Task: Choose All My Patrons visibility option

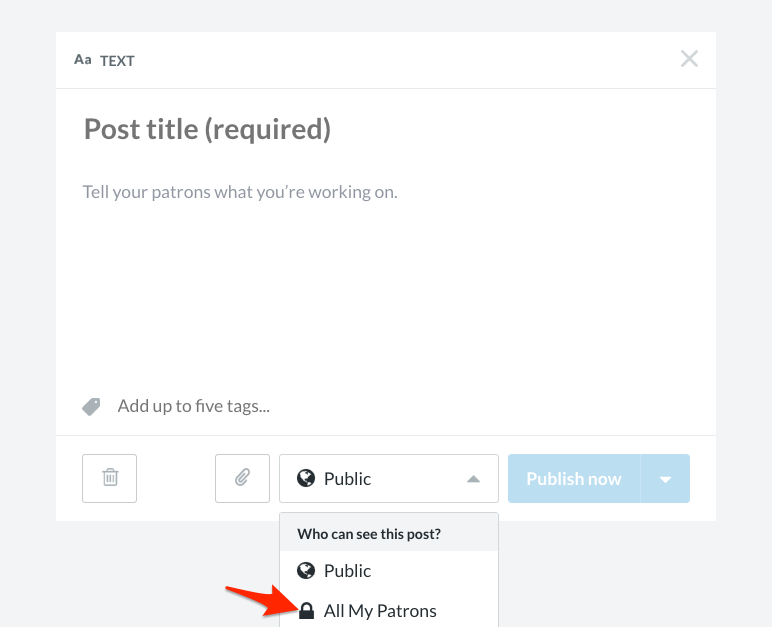Action: (x=380, y=610)
